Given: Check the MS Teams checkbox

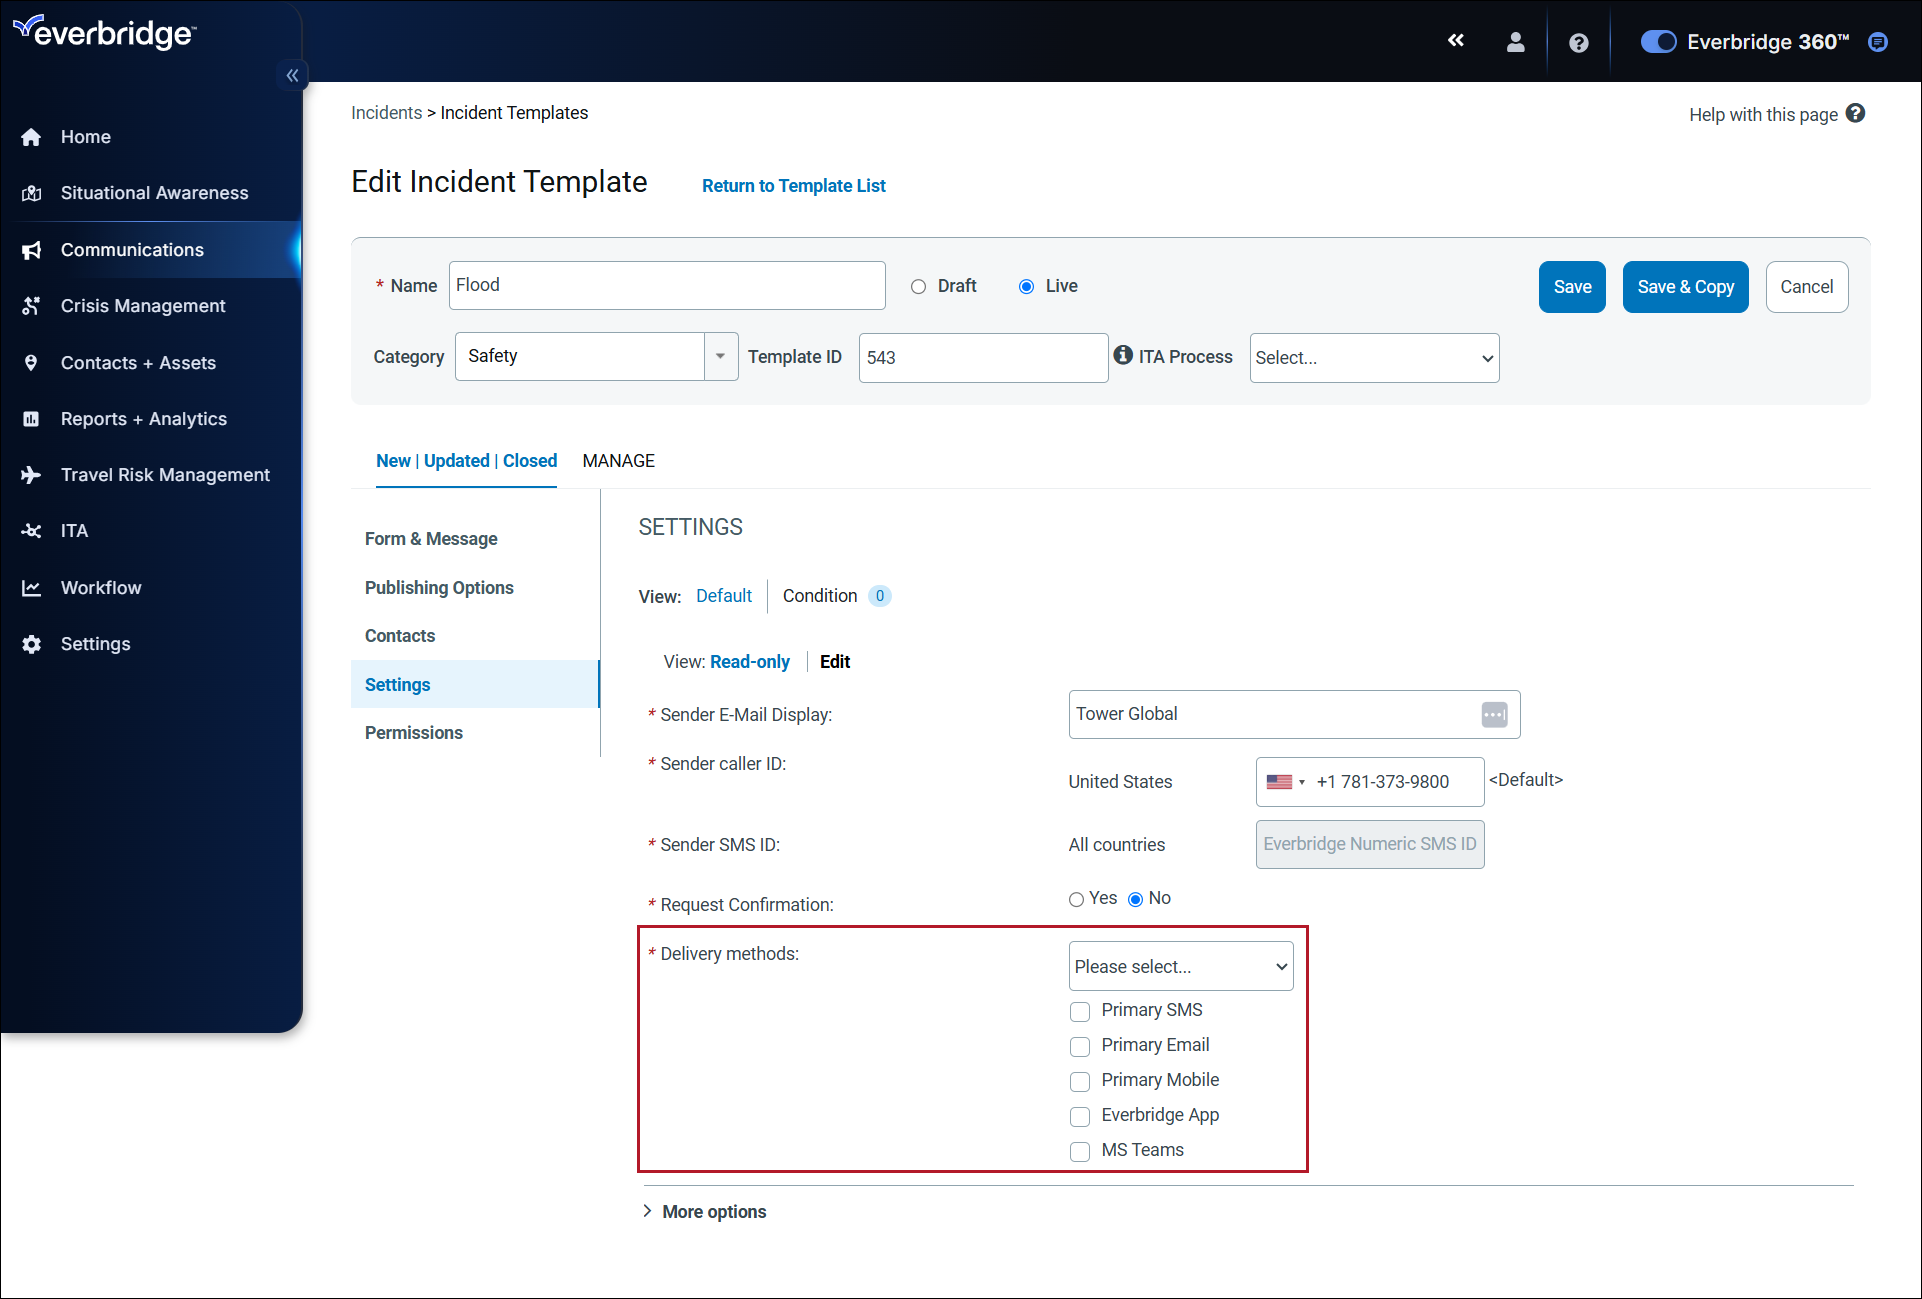Looking at the screenshot, I should (1080, 1151).
